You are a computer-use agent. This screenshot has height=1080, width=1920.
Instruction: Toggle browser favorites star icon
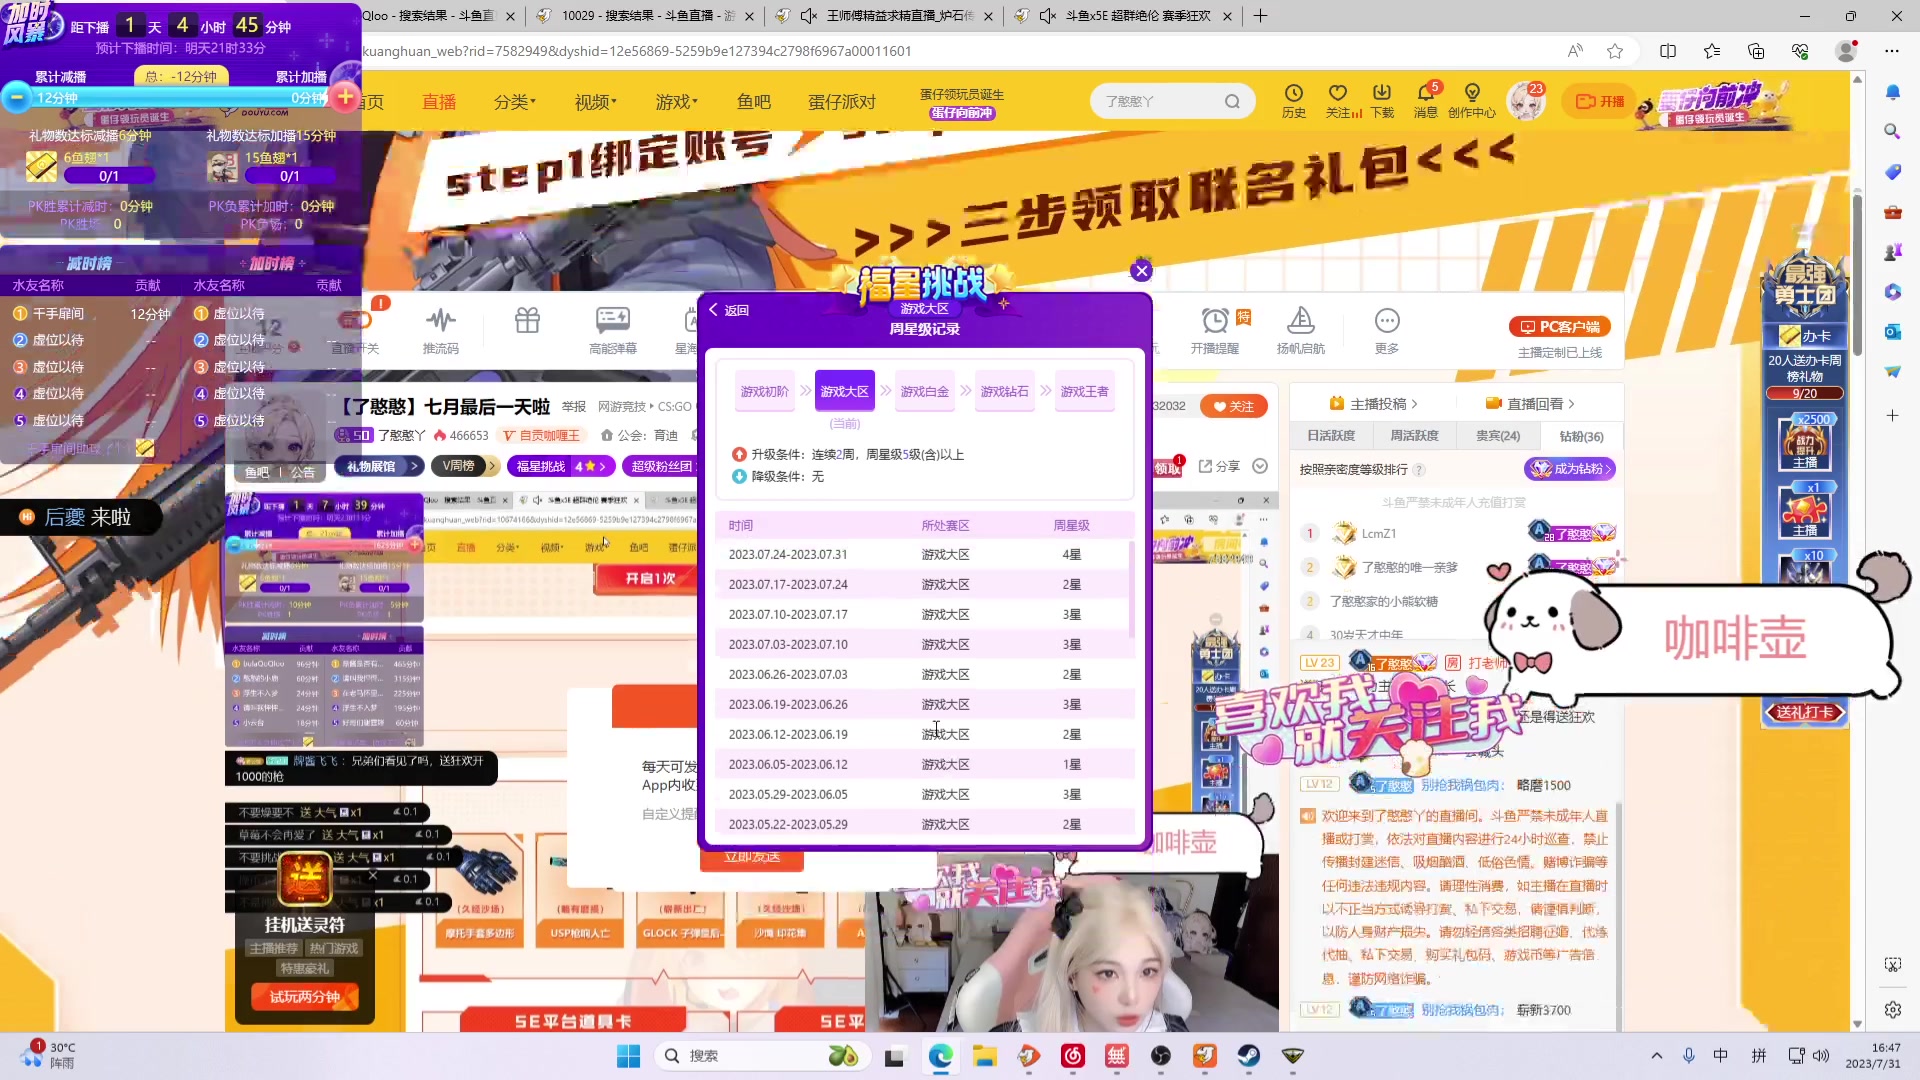tap(1614, 51)
